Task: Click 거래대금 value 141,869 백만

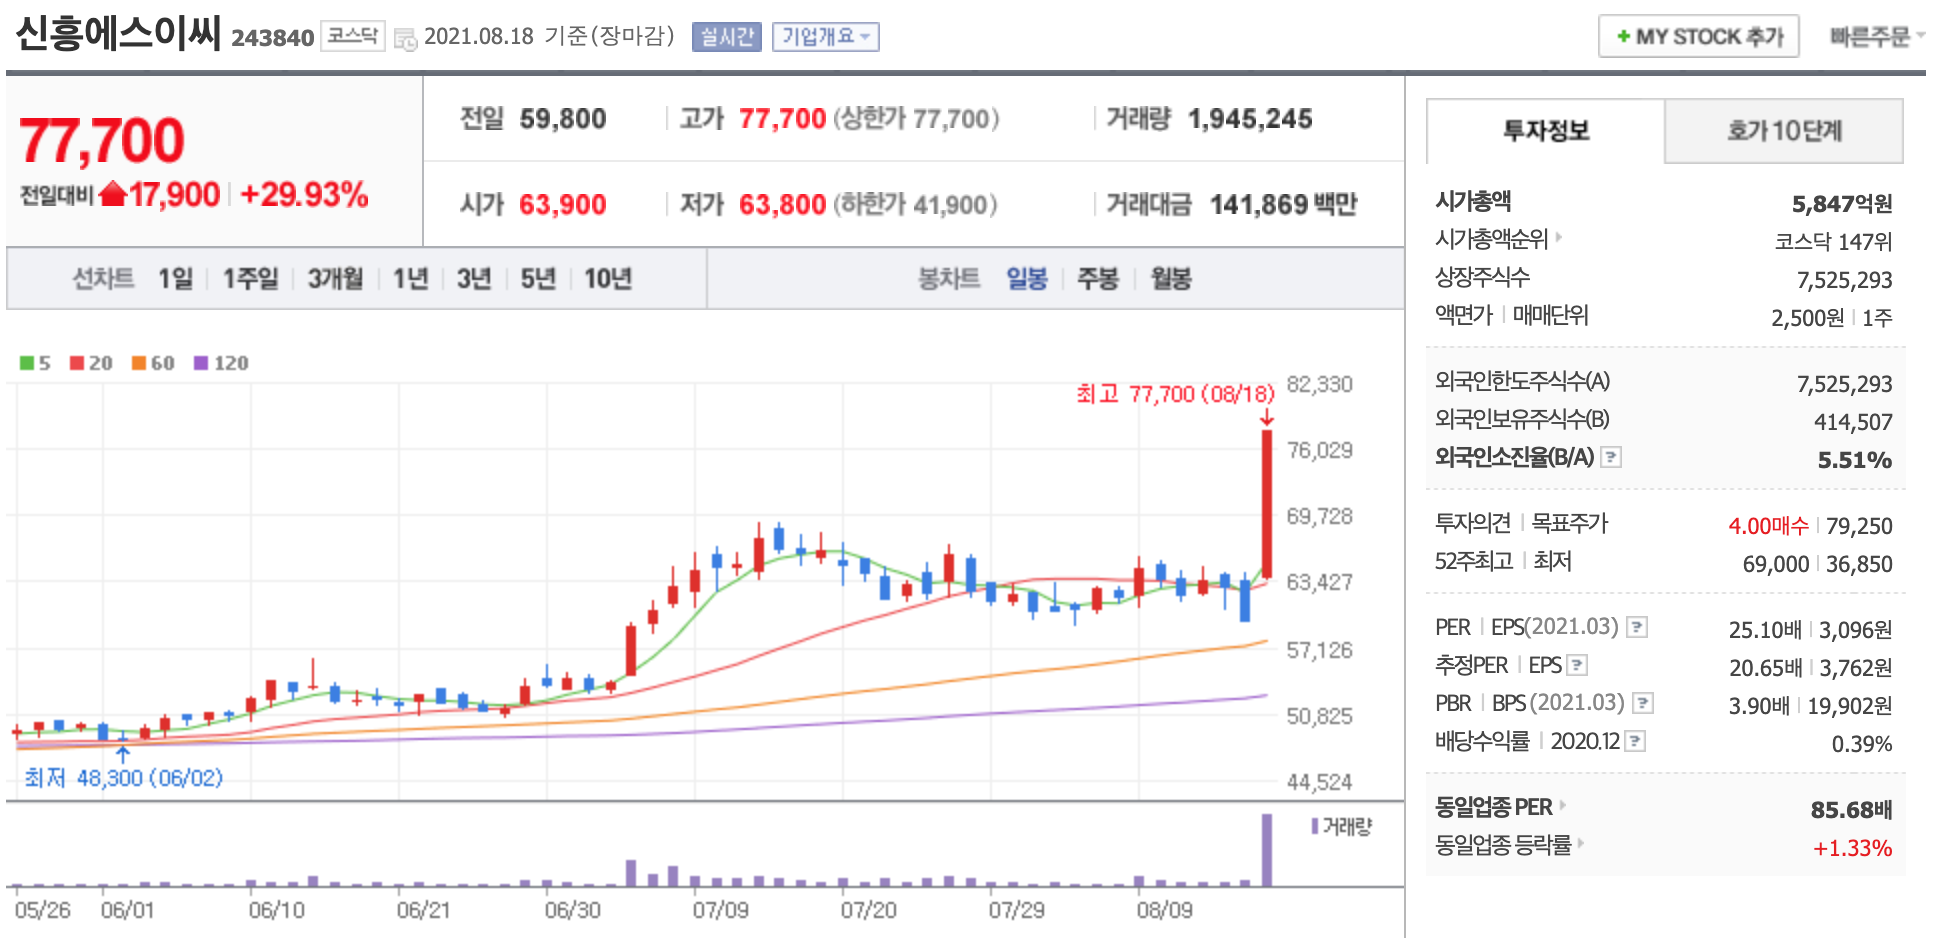Action: (x=1284, y=205)
